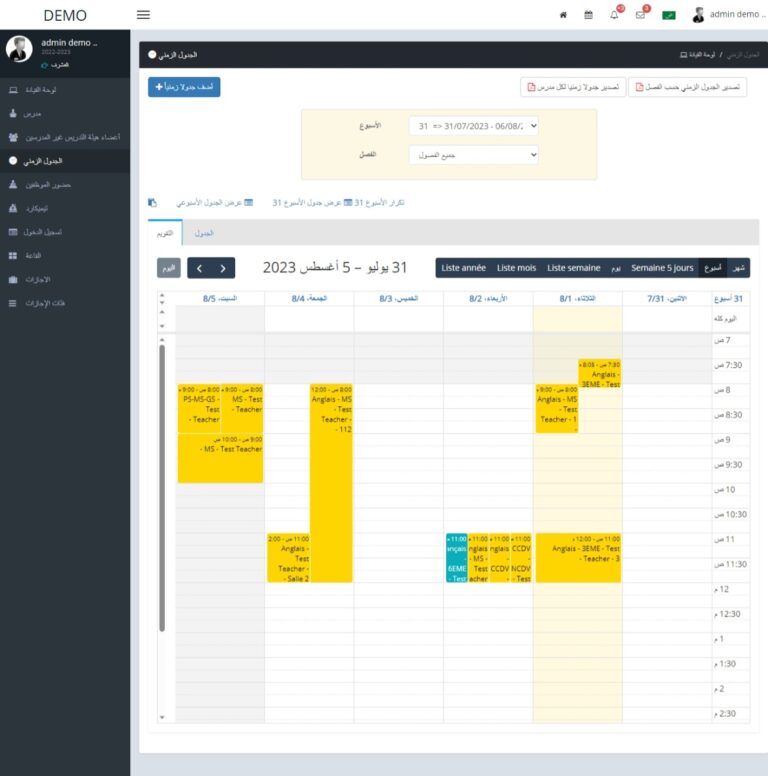The height and width of the screenshot is (776, 768).
Task: Click the repeat week 31 link
Action: click(x=379, y=202)
